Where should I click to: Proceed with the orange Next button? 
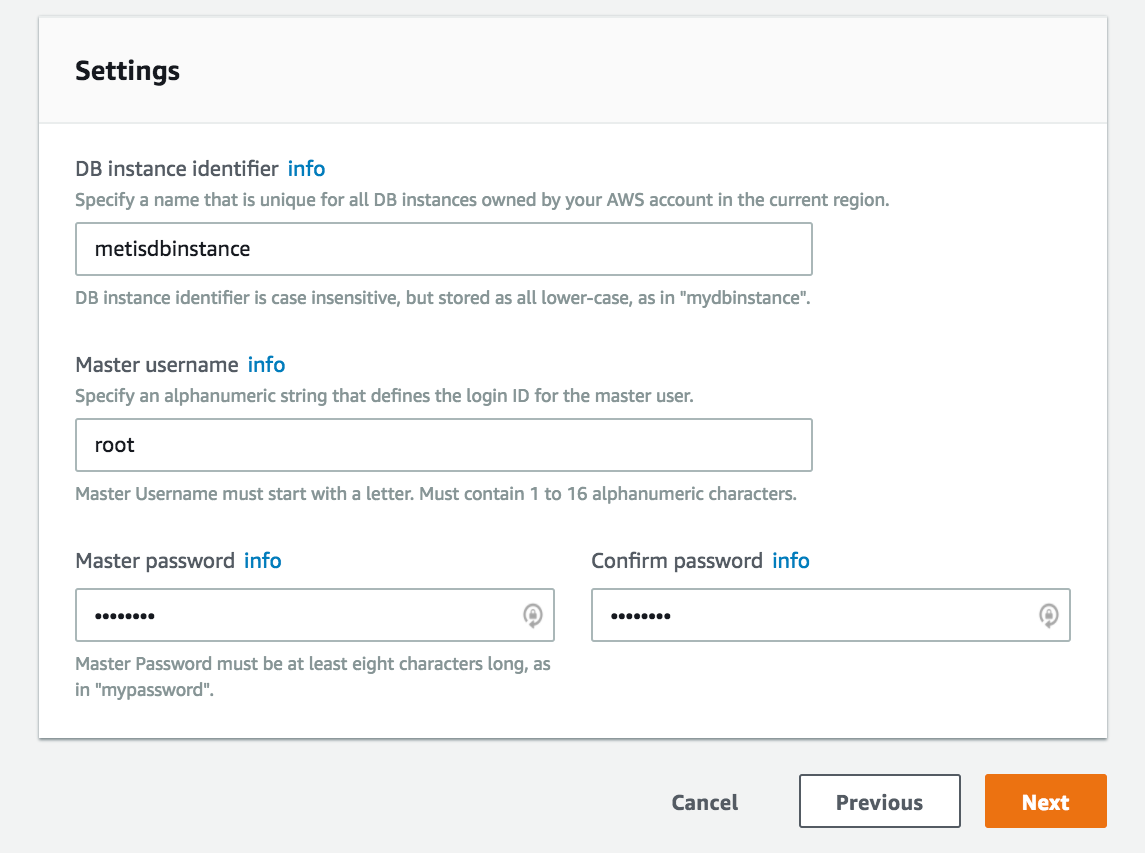1045,802
